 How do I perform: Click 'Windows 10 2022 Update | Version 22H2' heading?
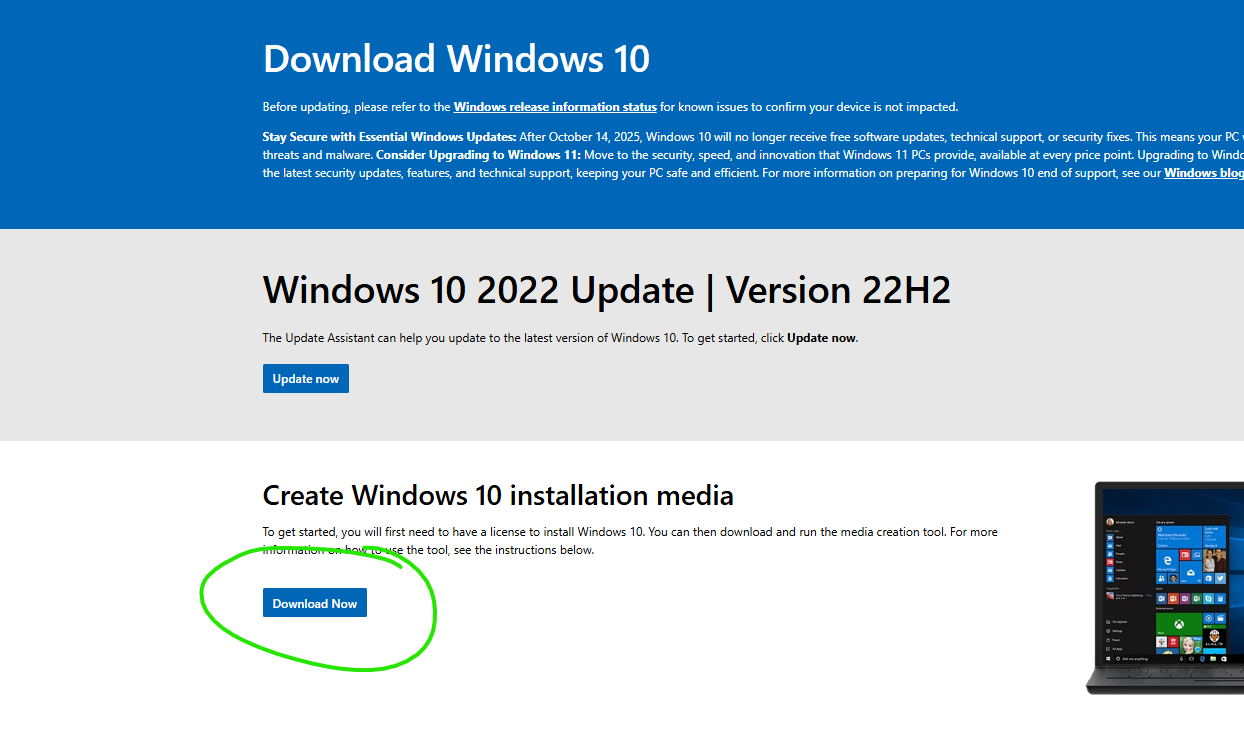(606, 290)
